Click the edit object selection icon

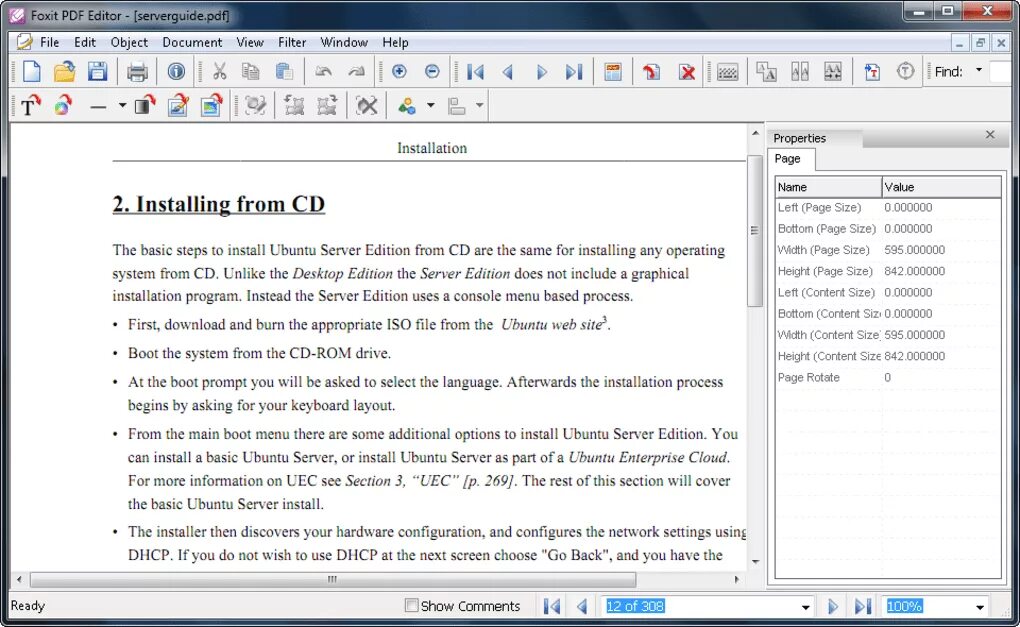(255, 105)
